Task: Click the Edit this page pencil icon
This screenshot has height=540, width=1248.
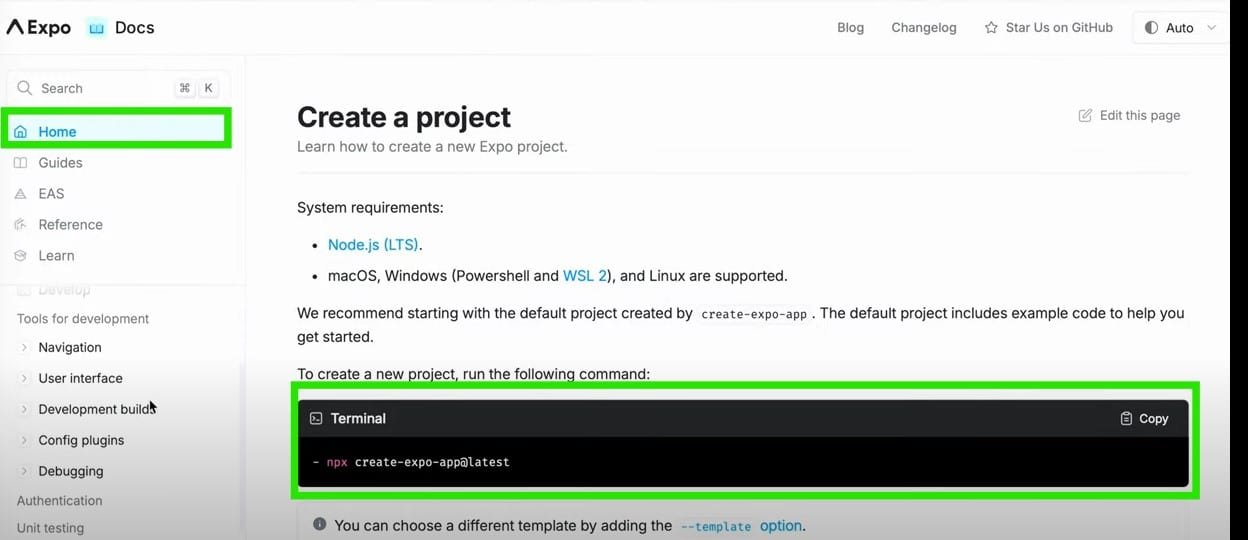Action: point(1085,116)
